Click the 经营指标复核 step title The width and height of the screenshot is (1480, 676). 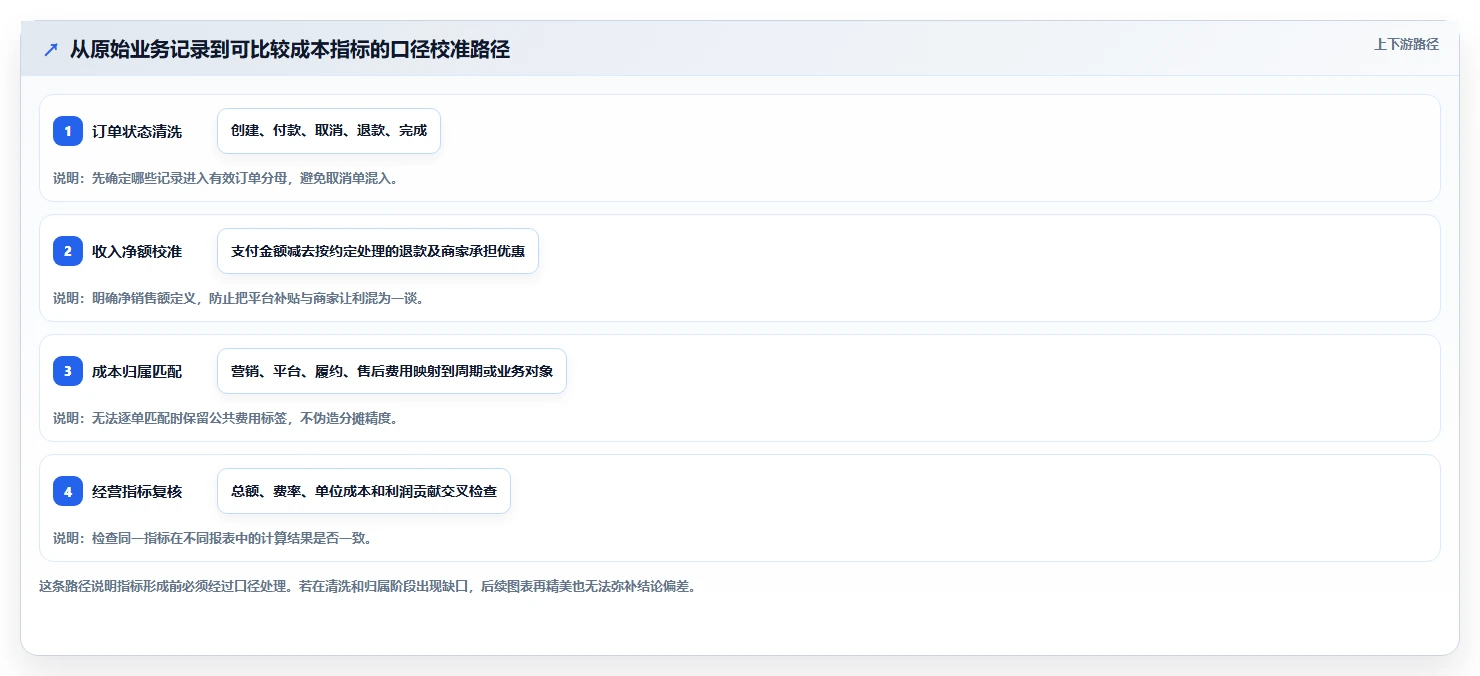[x=137, y=491]
